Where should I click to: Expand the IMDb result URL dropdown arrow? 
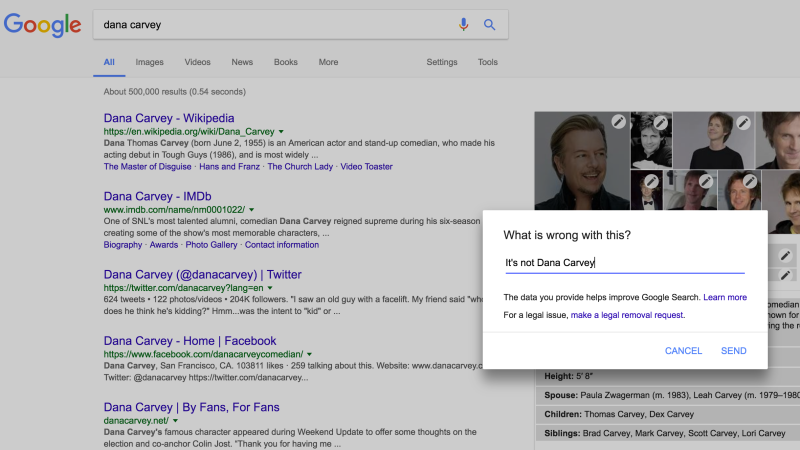(252, 210)
